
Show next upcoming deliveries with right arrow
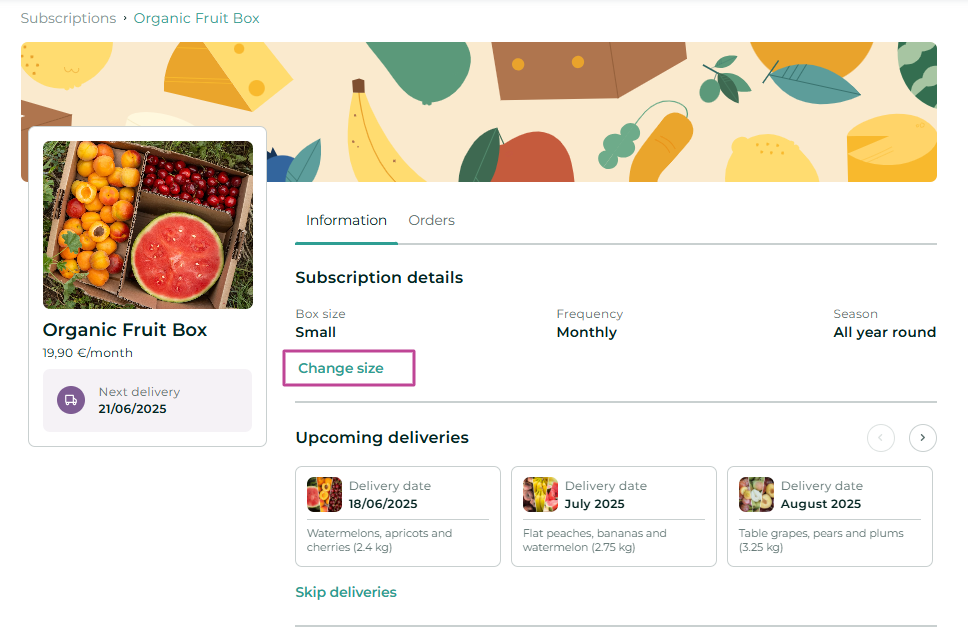click(922, 438)
